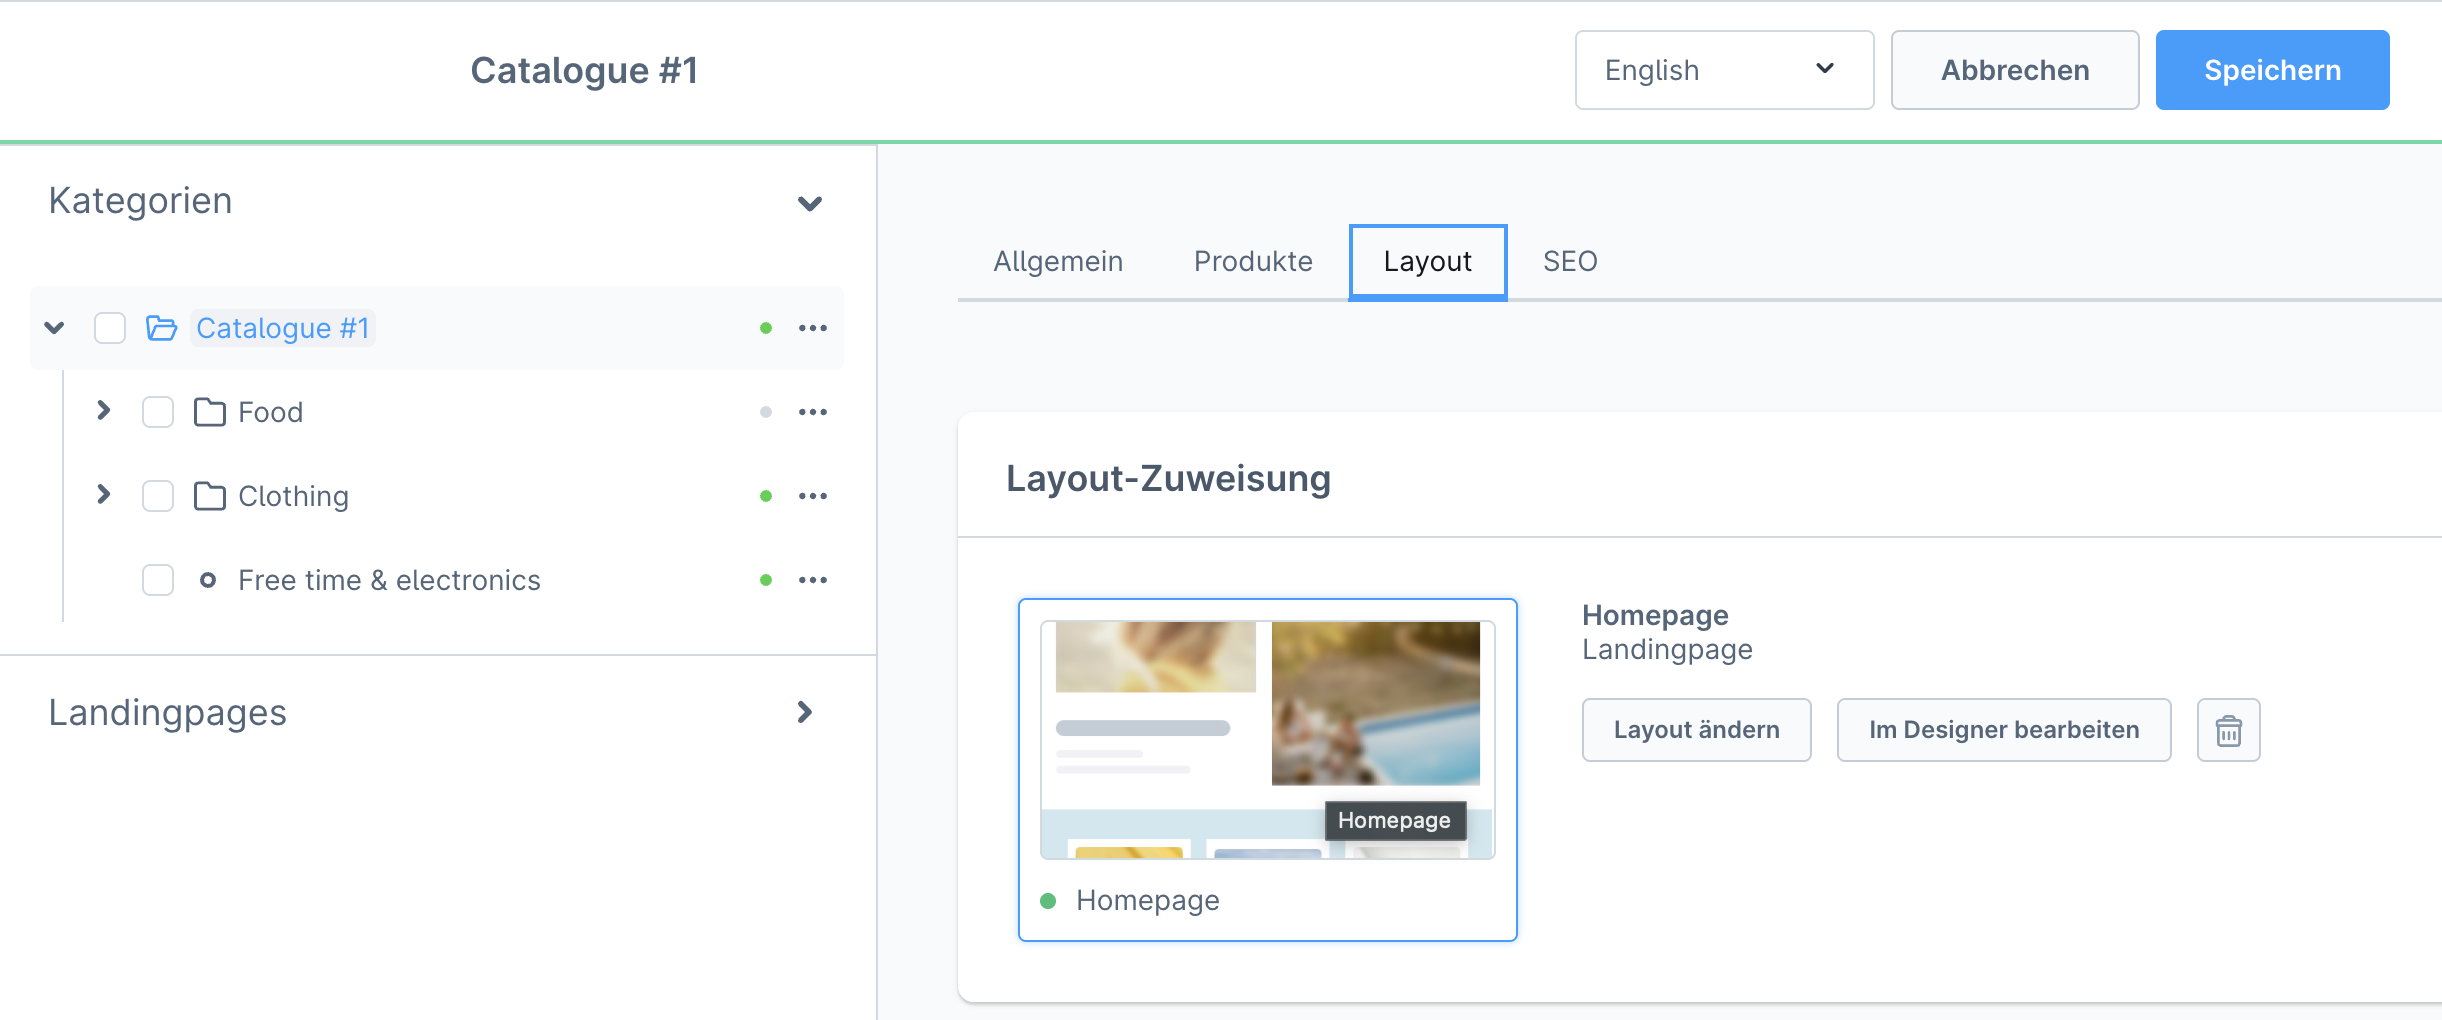This screenshot has height=1020, width=2442.
Task: Click the open folder icon of Catalogue #1
Action: coord(161,328)
